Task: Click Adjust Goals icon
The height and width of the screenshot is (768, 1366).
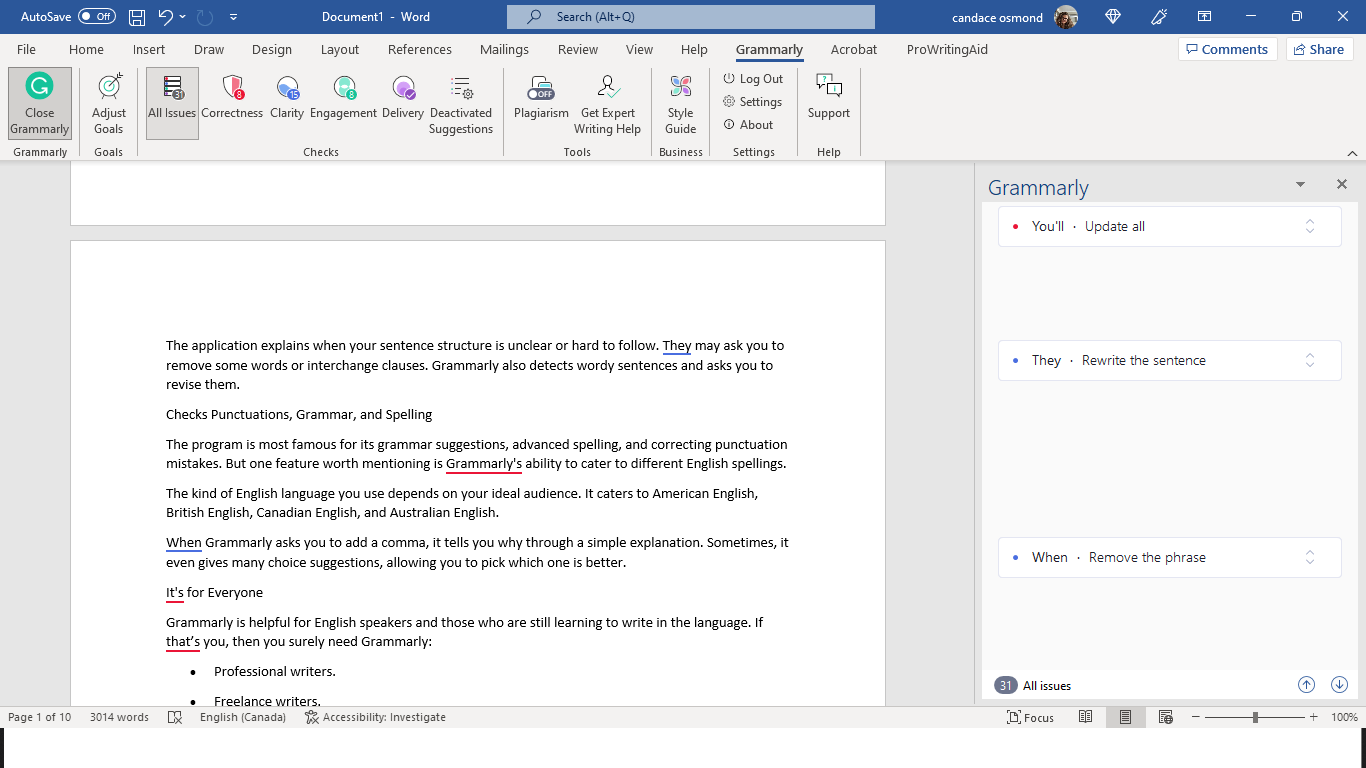Action: click(109, 89)
